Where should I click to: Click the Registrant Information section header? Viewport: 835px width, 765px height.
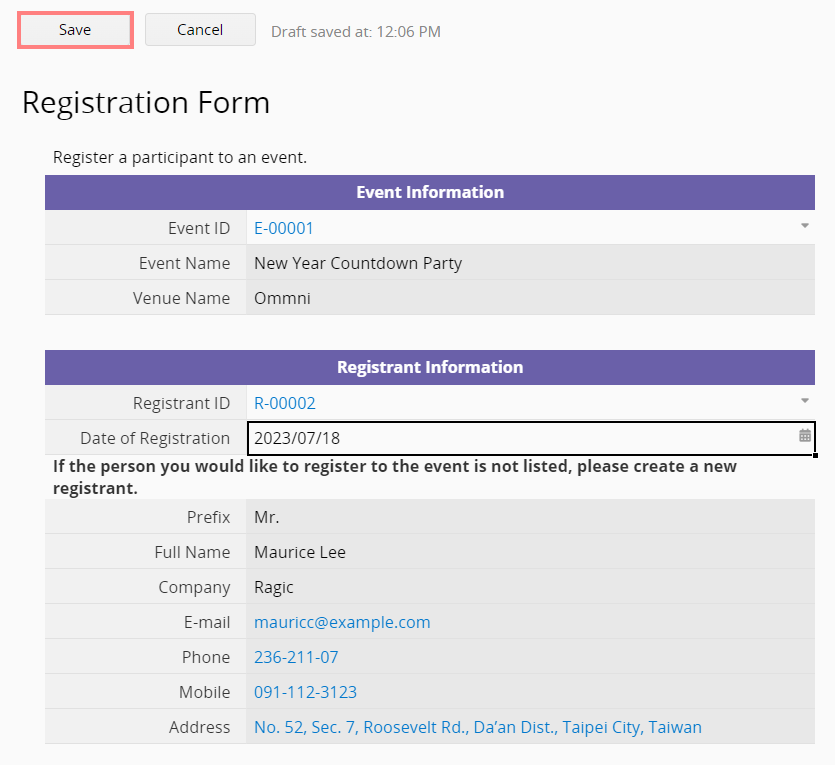(430, 367)
